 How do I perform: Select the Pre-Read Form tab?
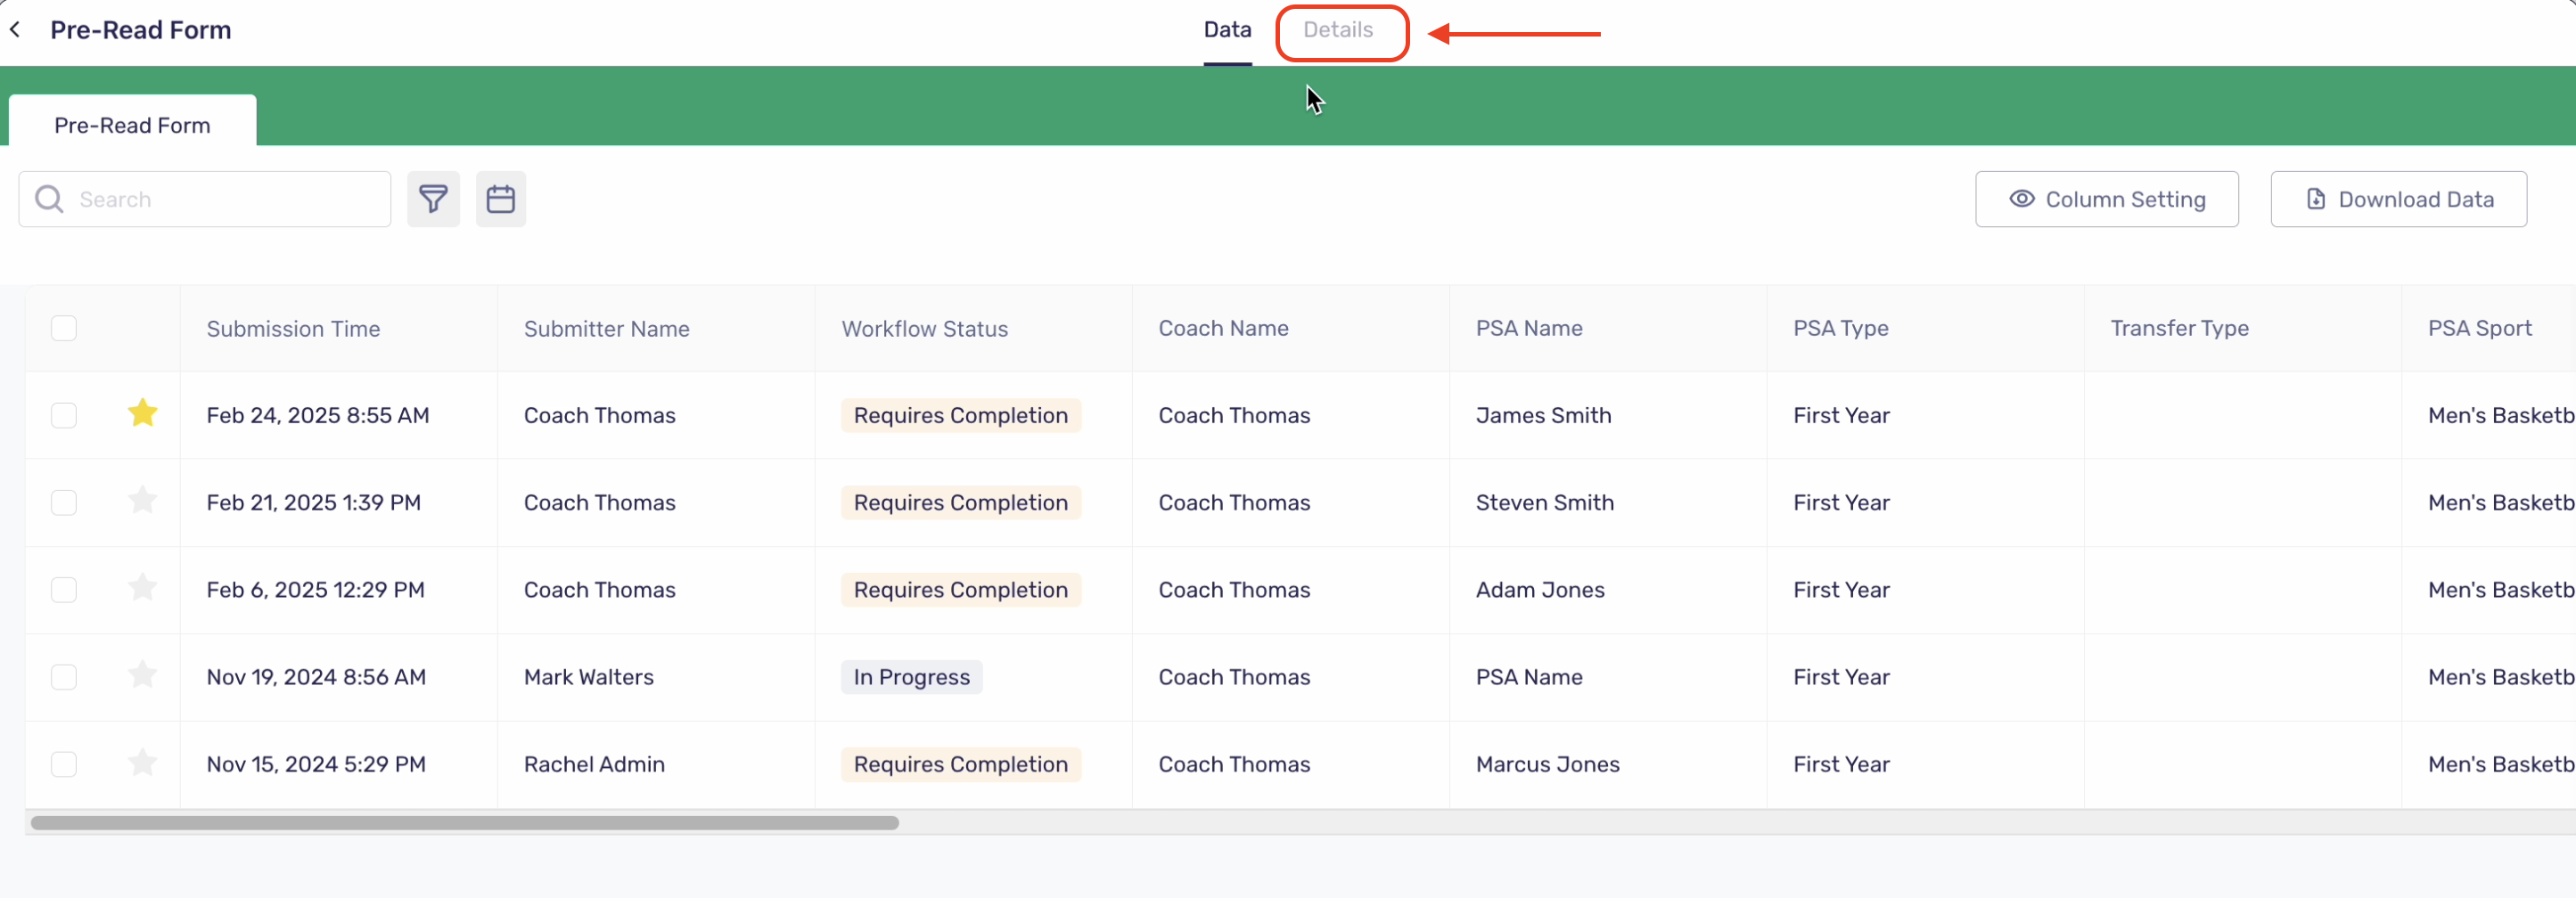132,124
